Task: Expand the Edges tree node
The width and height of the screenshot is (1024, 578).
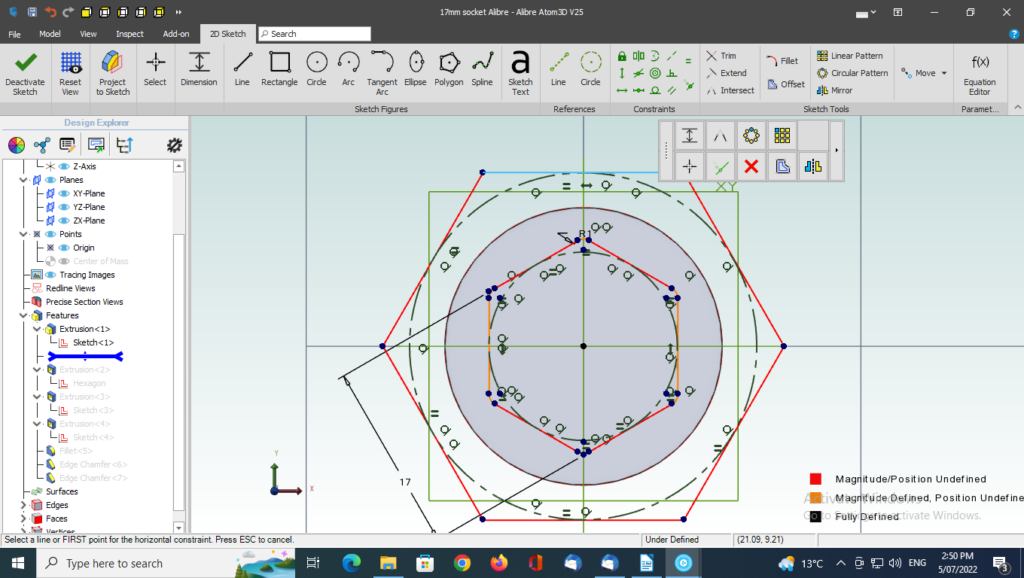Action: tap(24, 505)
